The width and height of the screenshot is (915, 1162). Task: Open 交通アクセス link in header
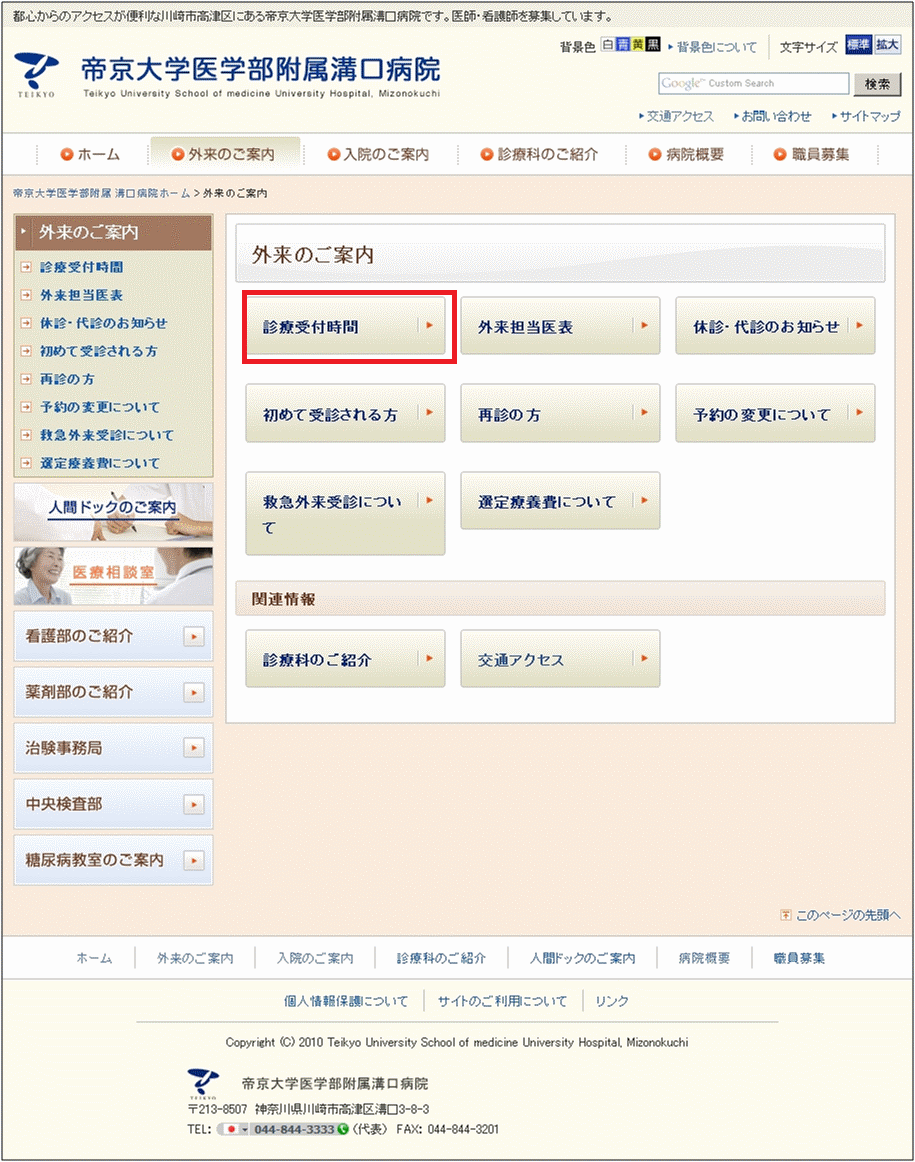pos(680,116)
